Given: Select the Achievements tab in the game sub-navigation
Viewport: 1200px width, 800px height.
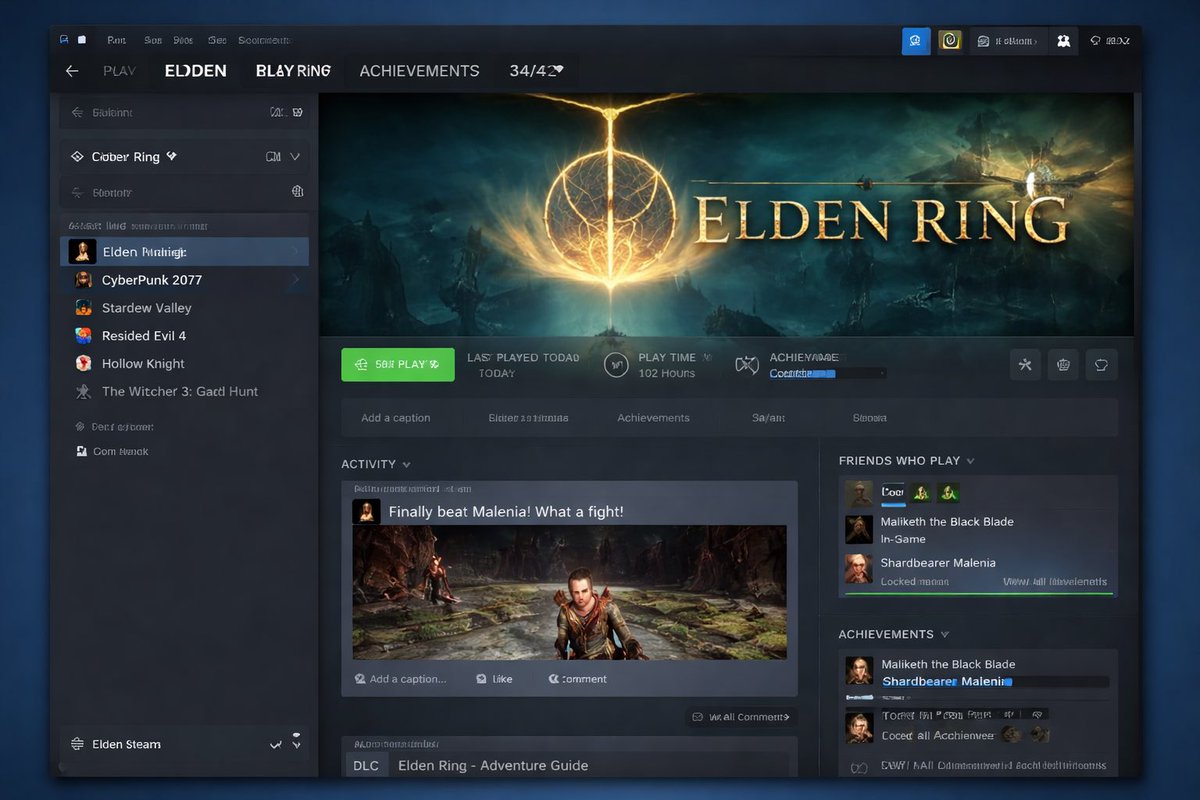Looking at the screenshot, I should [x=653, y=418].
